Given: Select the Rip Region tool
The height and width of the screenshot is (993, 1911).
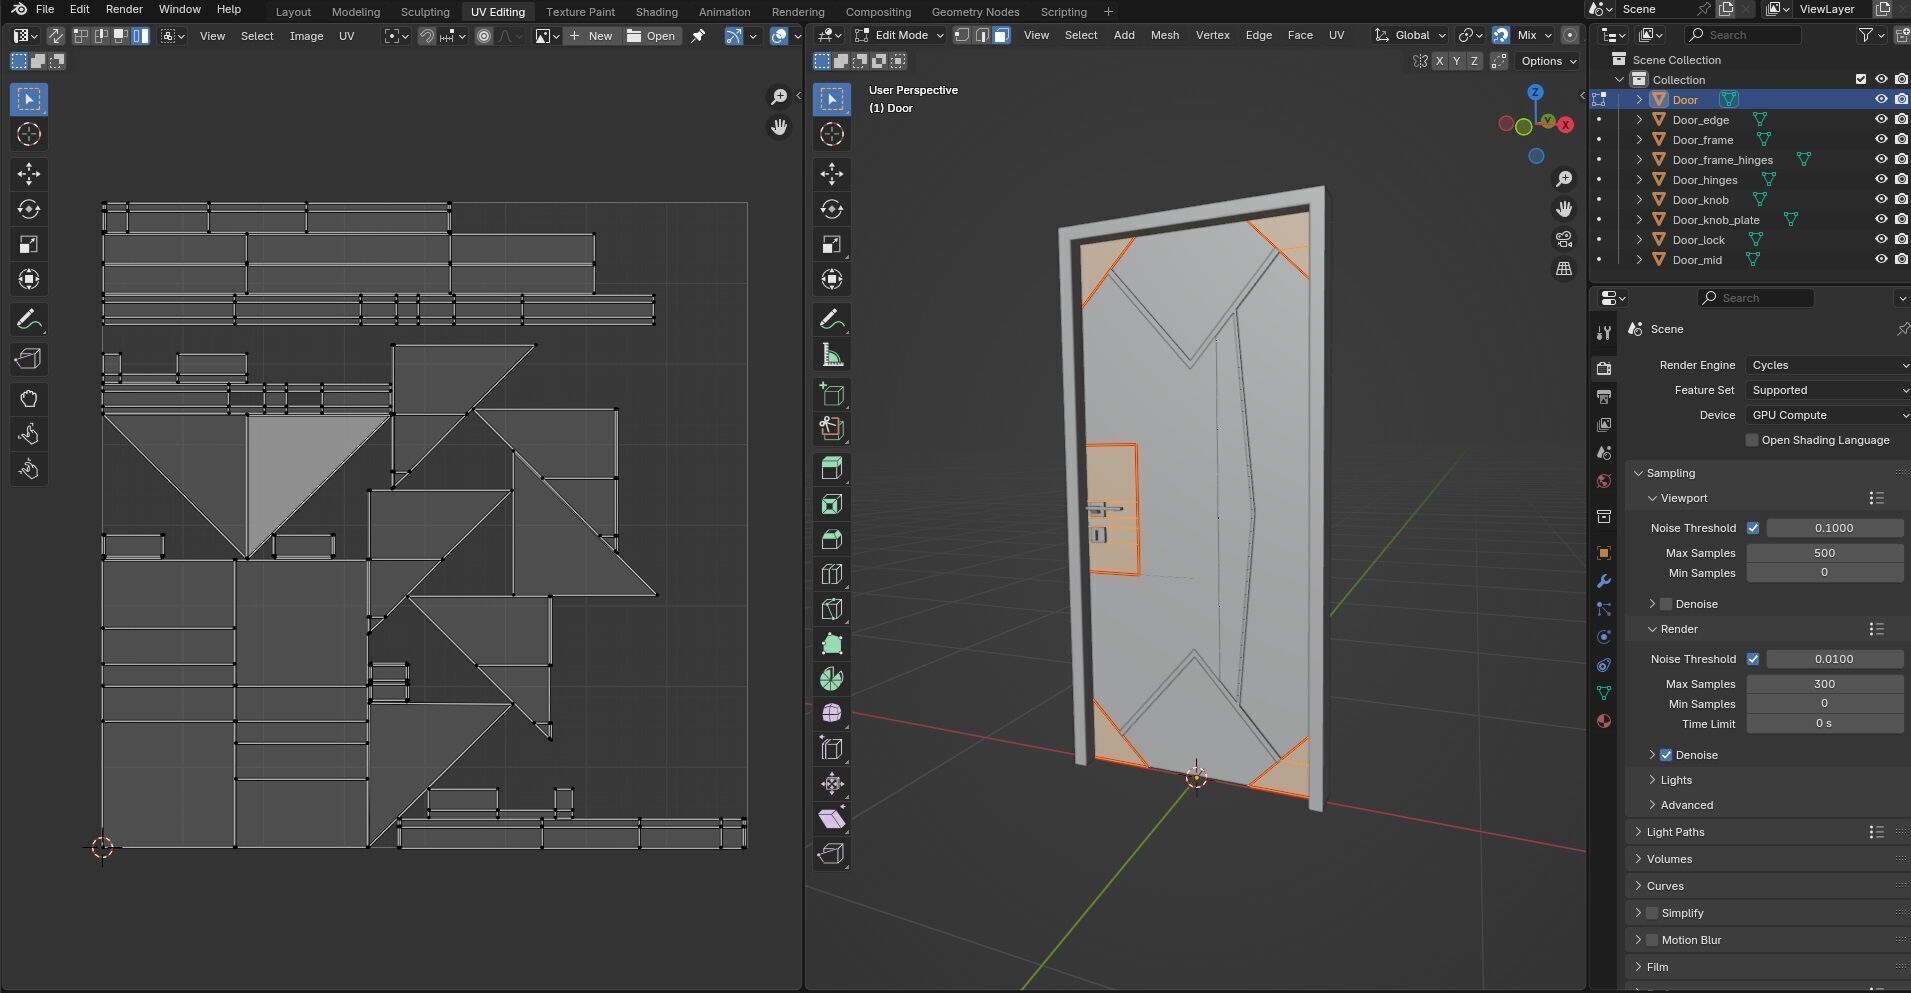Looking at the screenshot, I should tap(831, 854).
